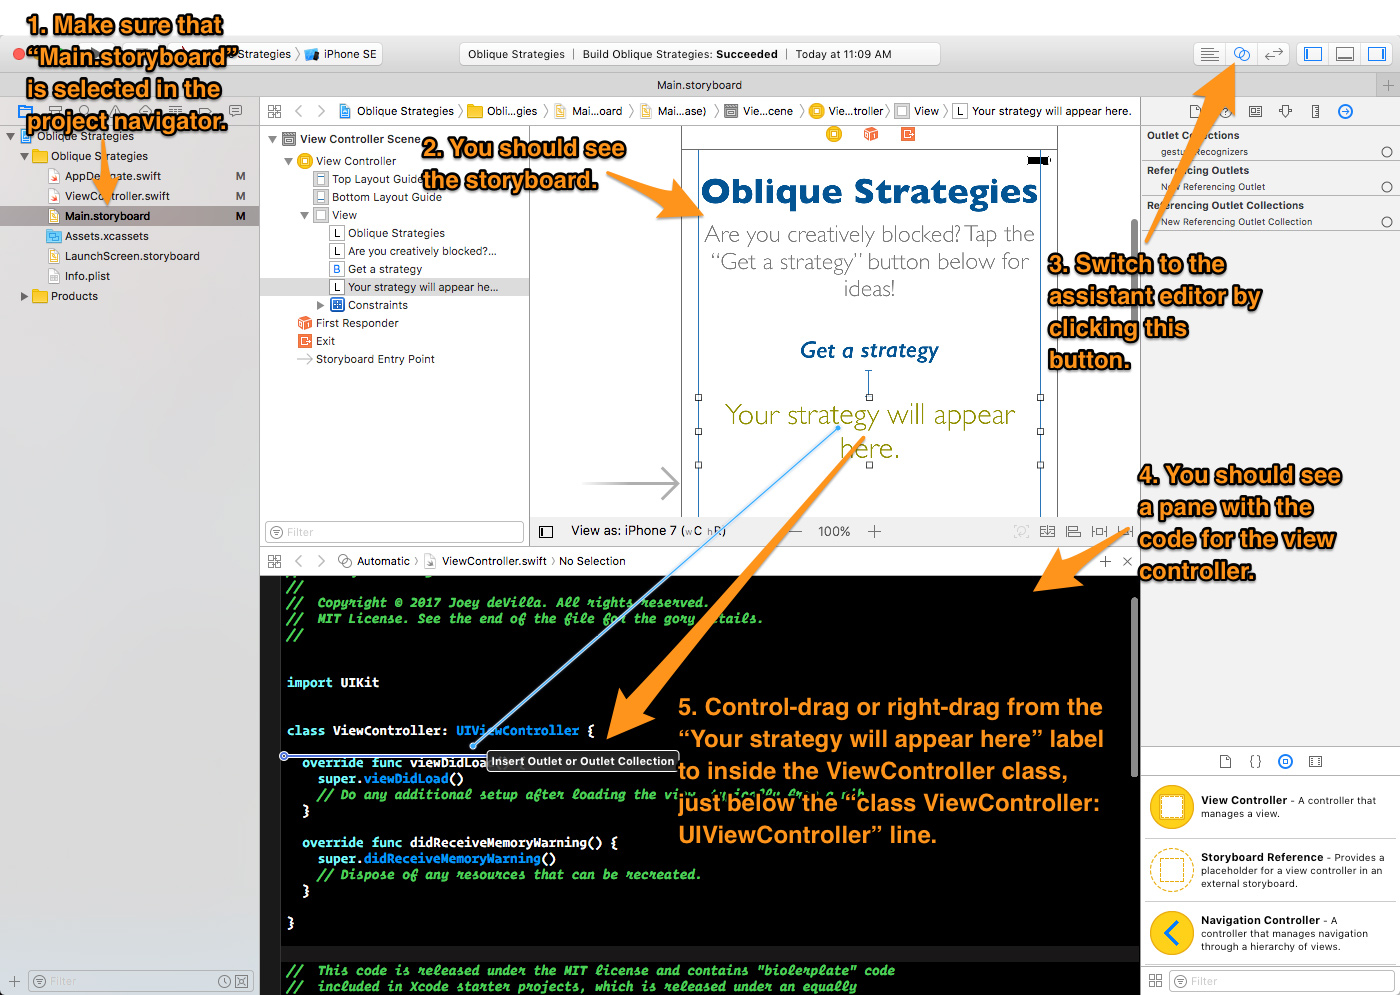Image resolution: width=1400 pixels, height=995 pixels.
Task: Open the Add New Constraints button
Action: (1099, 531)
